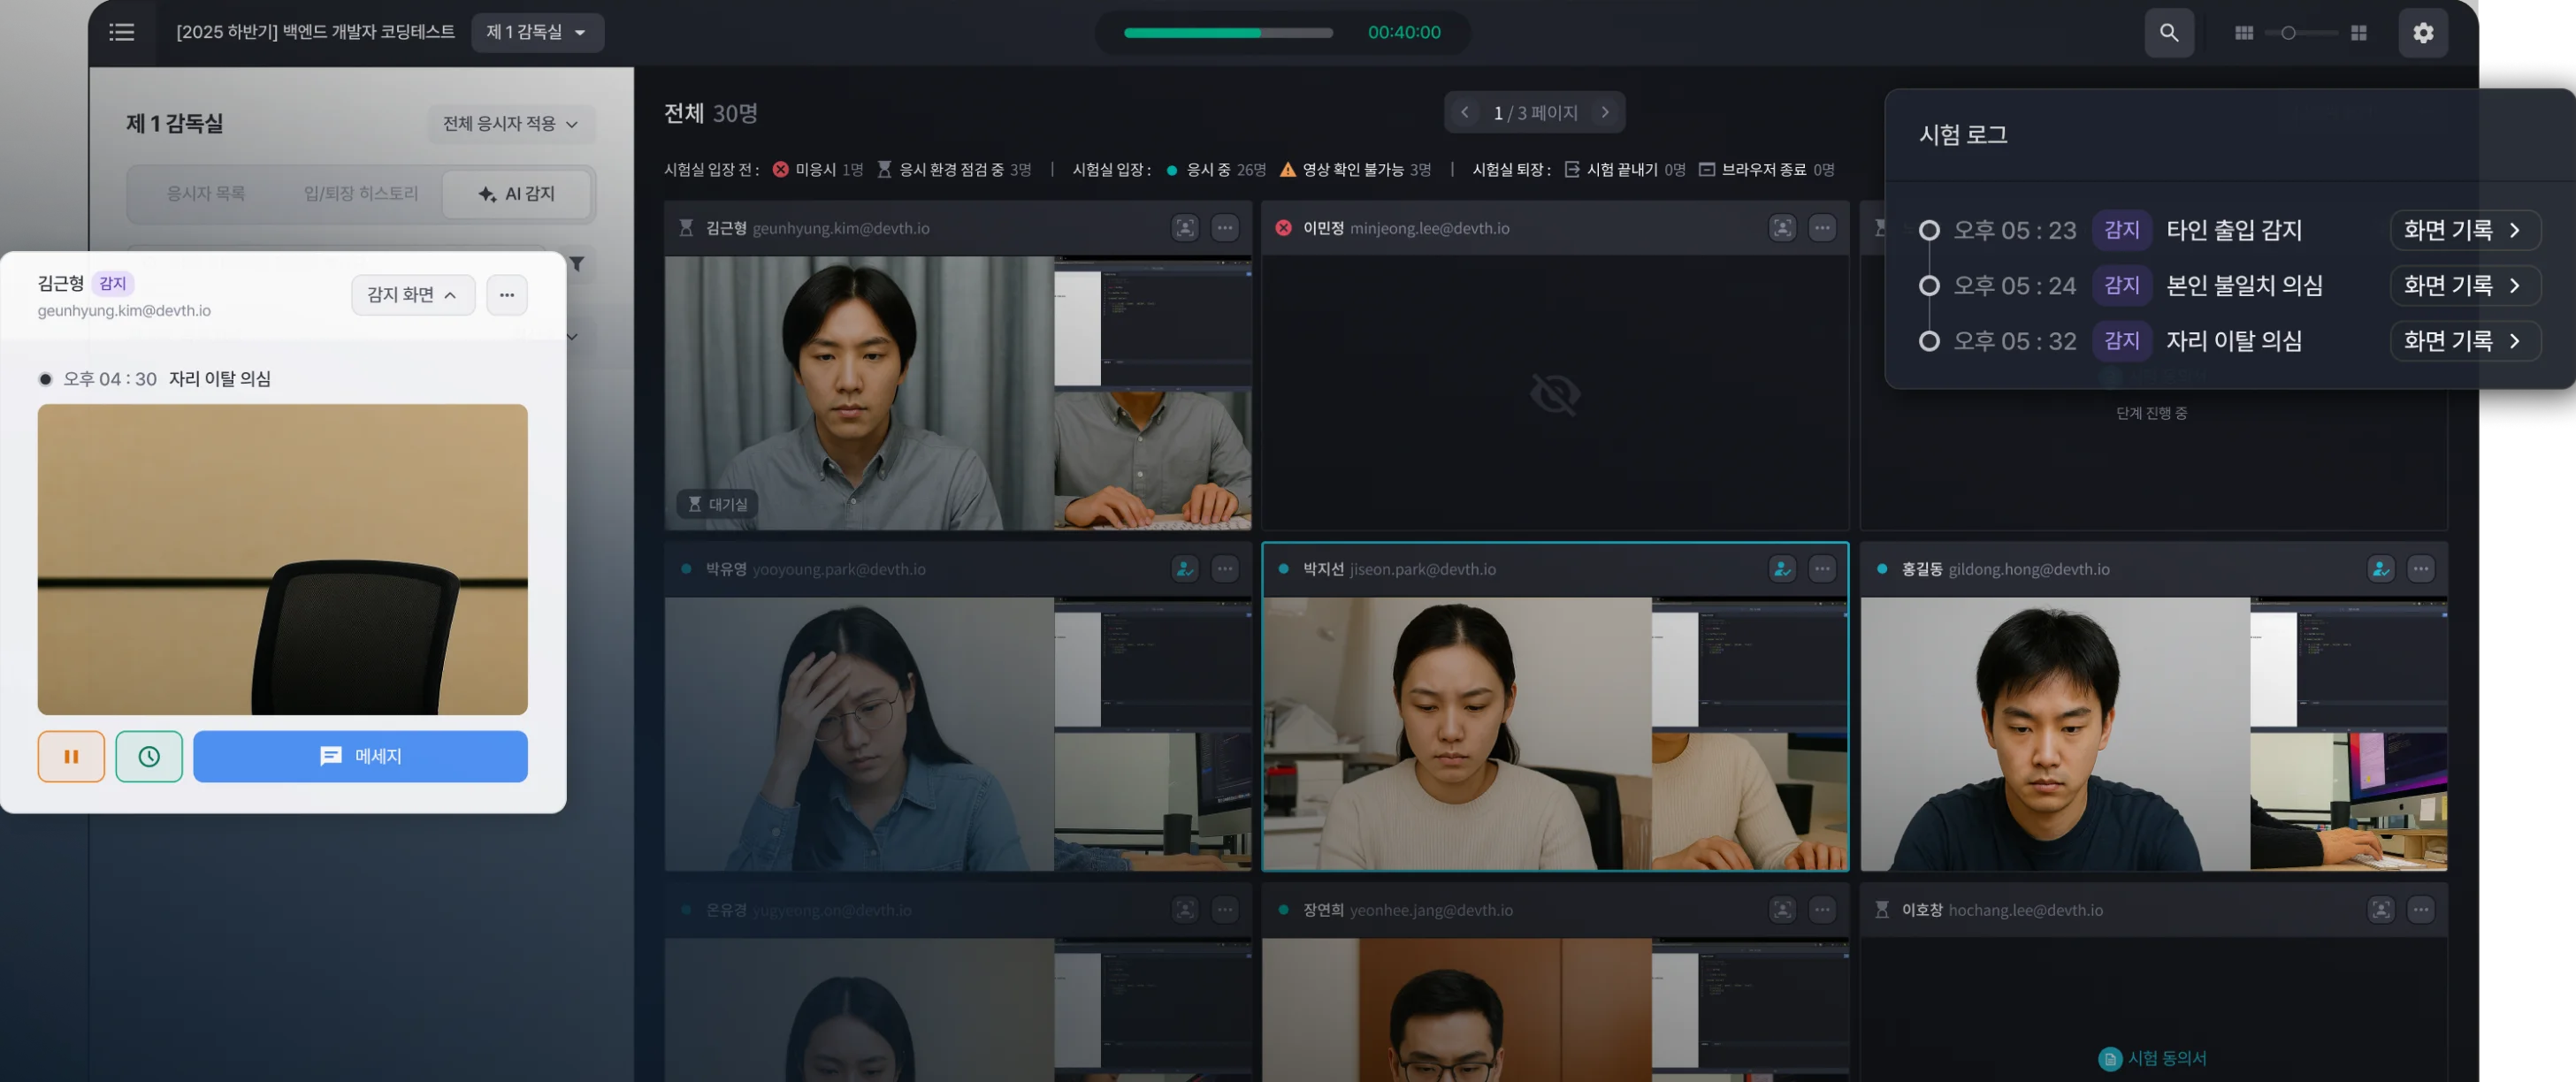Open more options in 김근형 detection popup

click(507, 295)
